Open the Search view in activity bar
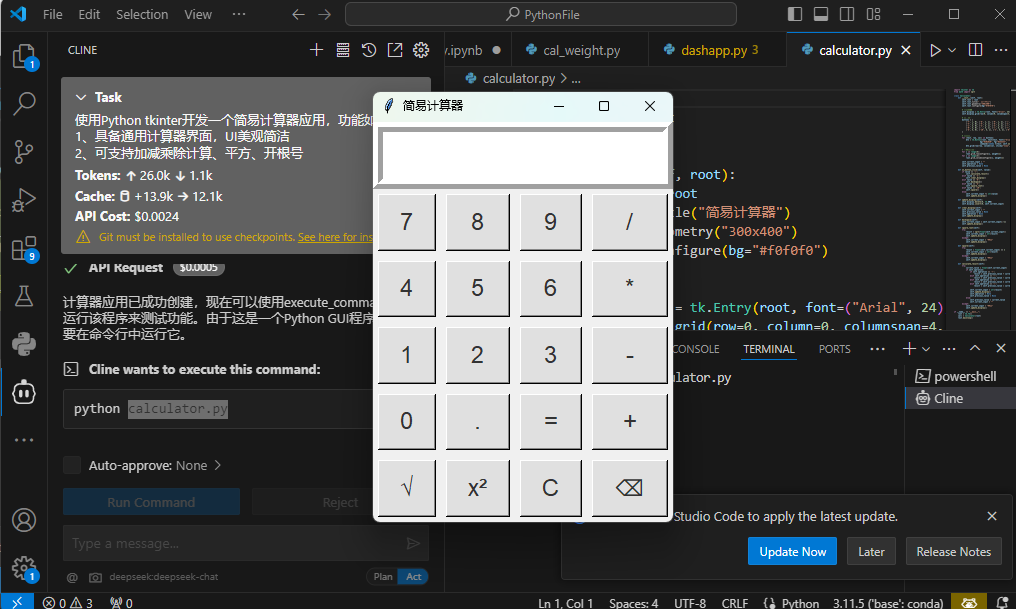1016x609 pixels. (x=24, y=104)
